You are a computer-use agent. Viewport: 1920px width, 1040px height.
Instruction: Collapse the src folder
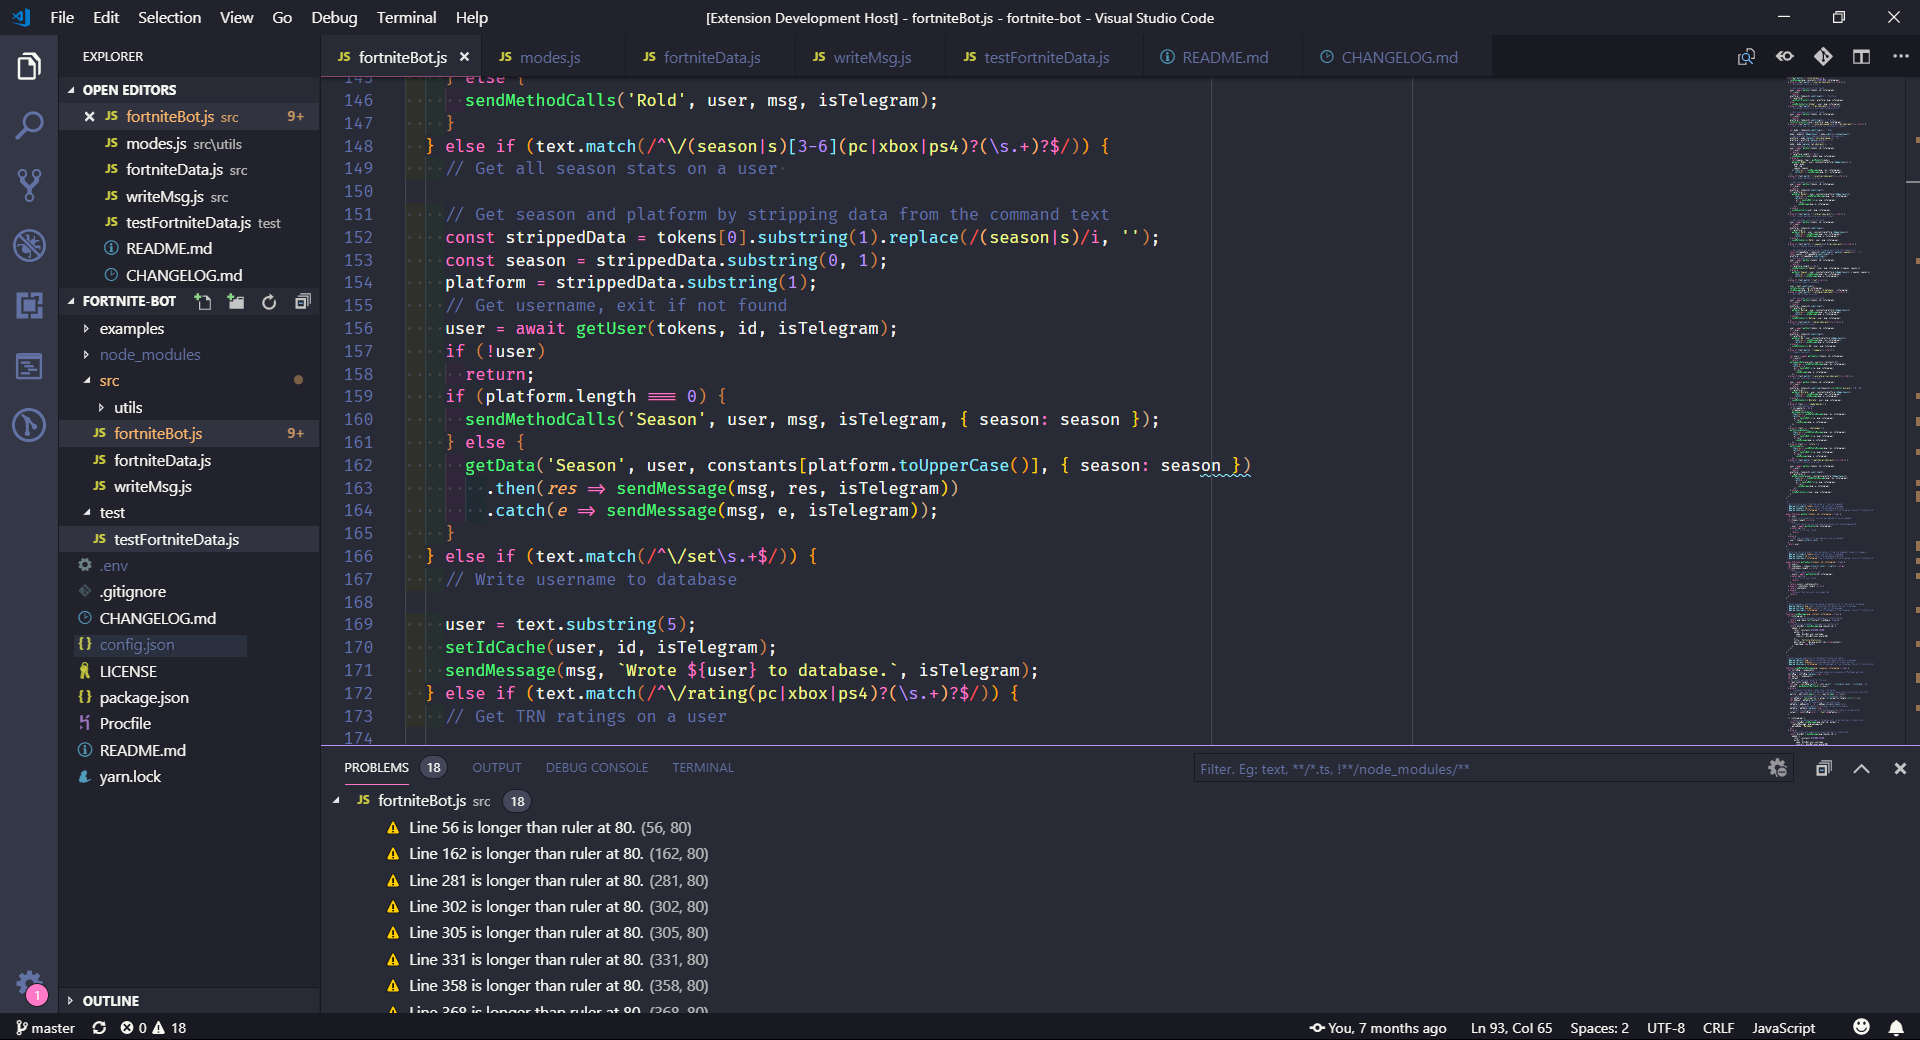(x=189, y=381)
